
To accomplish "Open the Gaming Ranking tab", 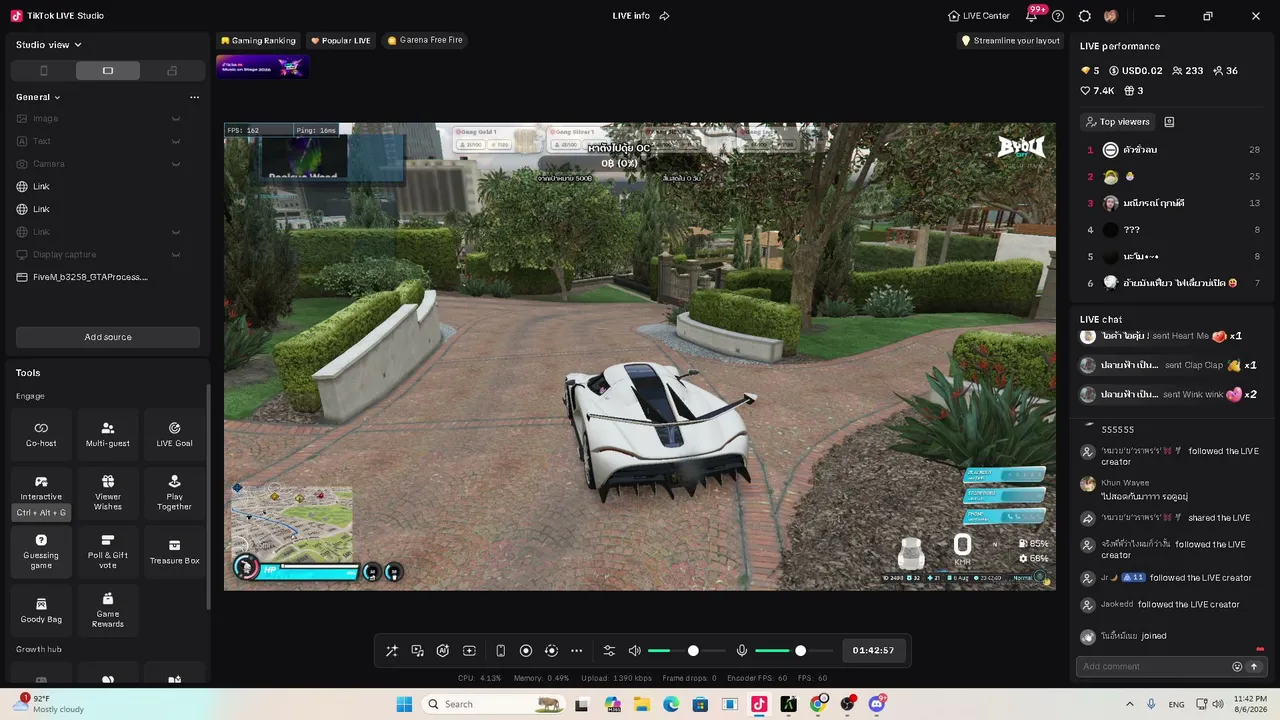I will pyautogui.click(x=258, y=41).
